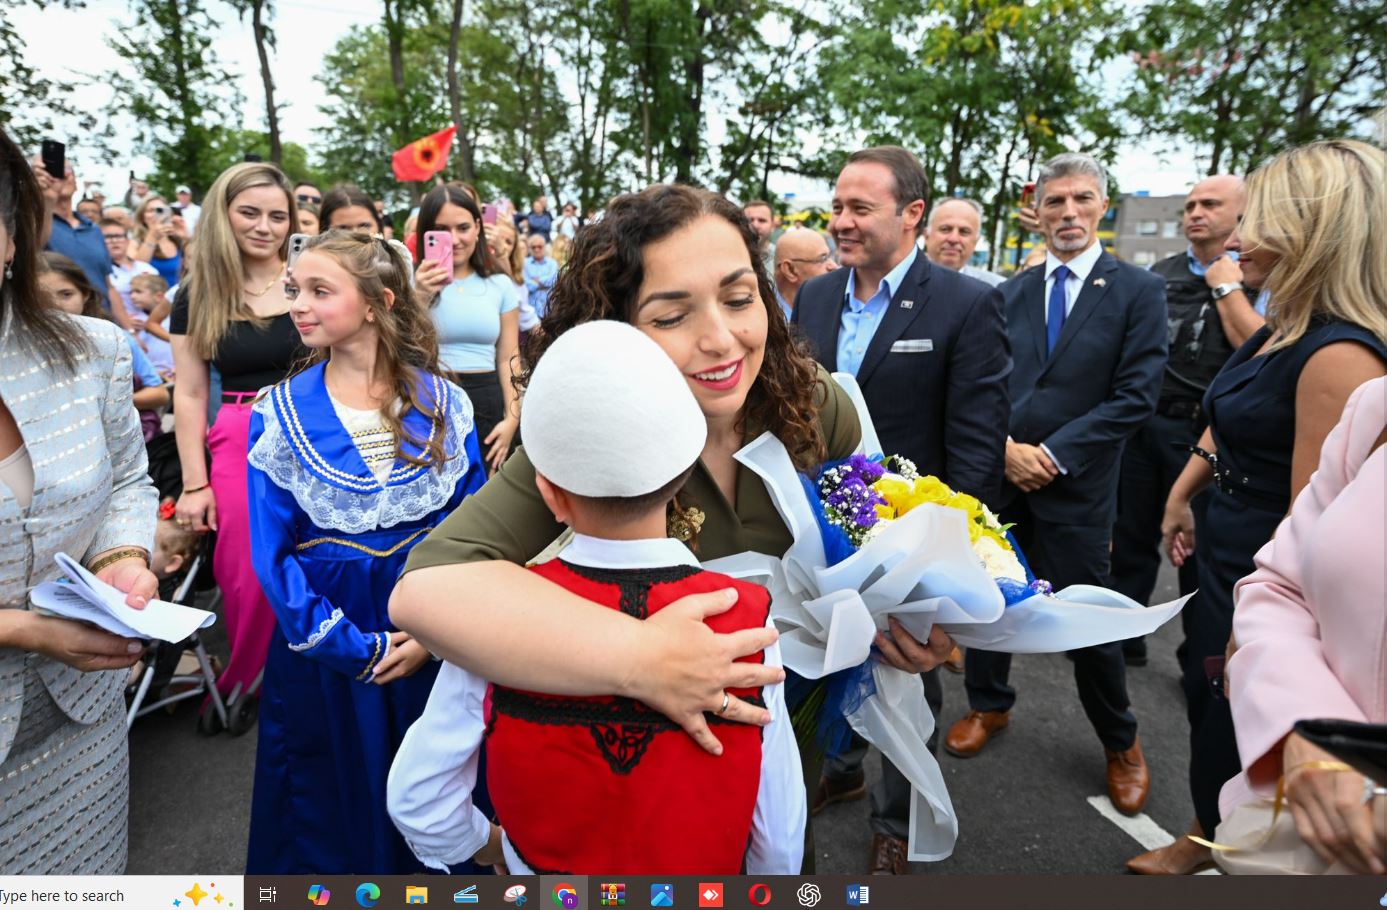Launch the Opera browser
The image size is (1387, 910).
tap(759, 895)
